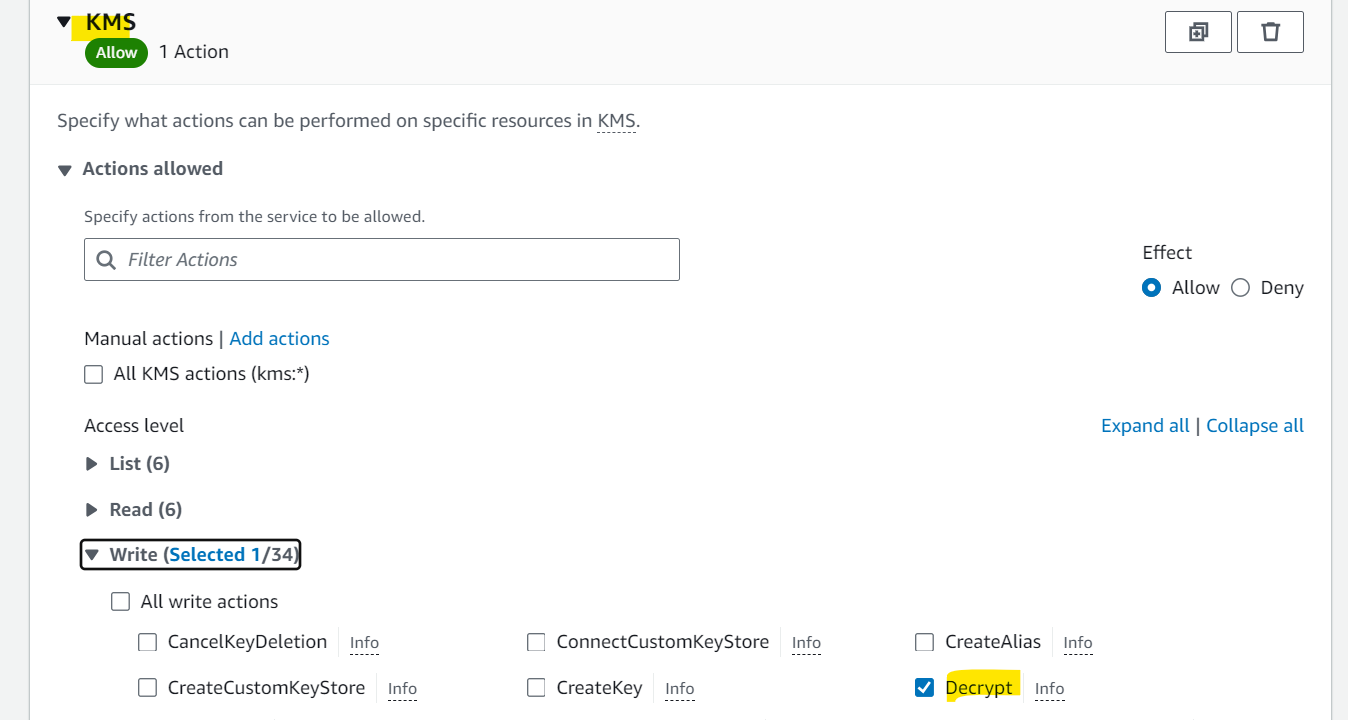
Task: Click the '1 Action' summary text
Action: pyautogui.click(x=194, y=52)
